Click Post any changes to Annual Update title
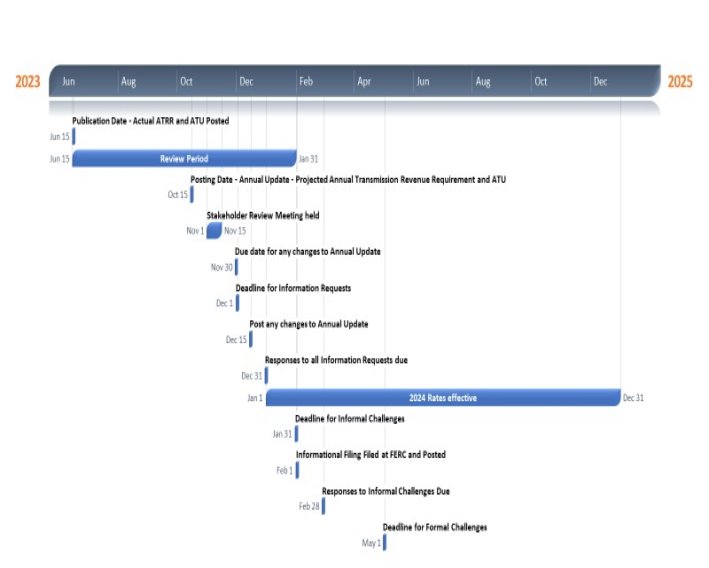Screen dimensions: 709x568 [309, 324]
